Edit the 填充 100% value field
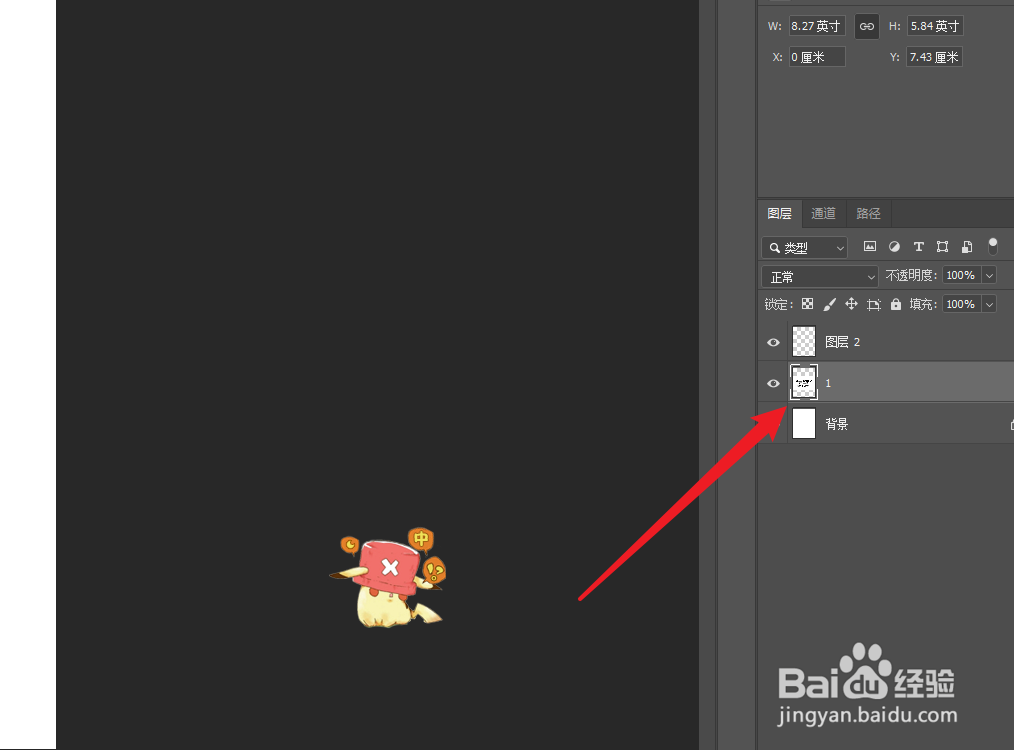The image size is (1014, 750). tap(961, 304)
